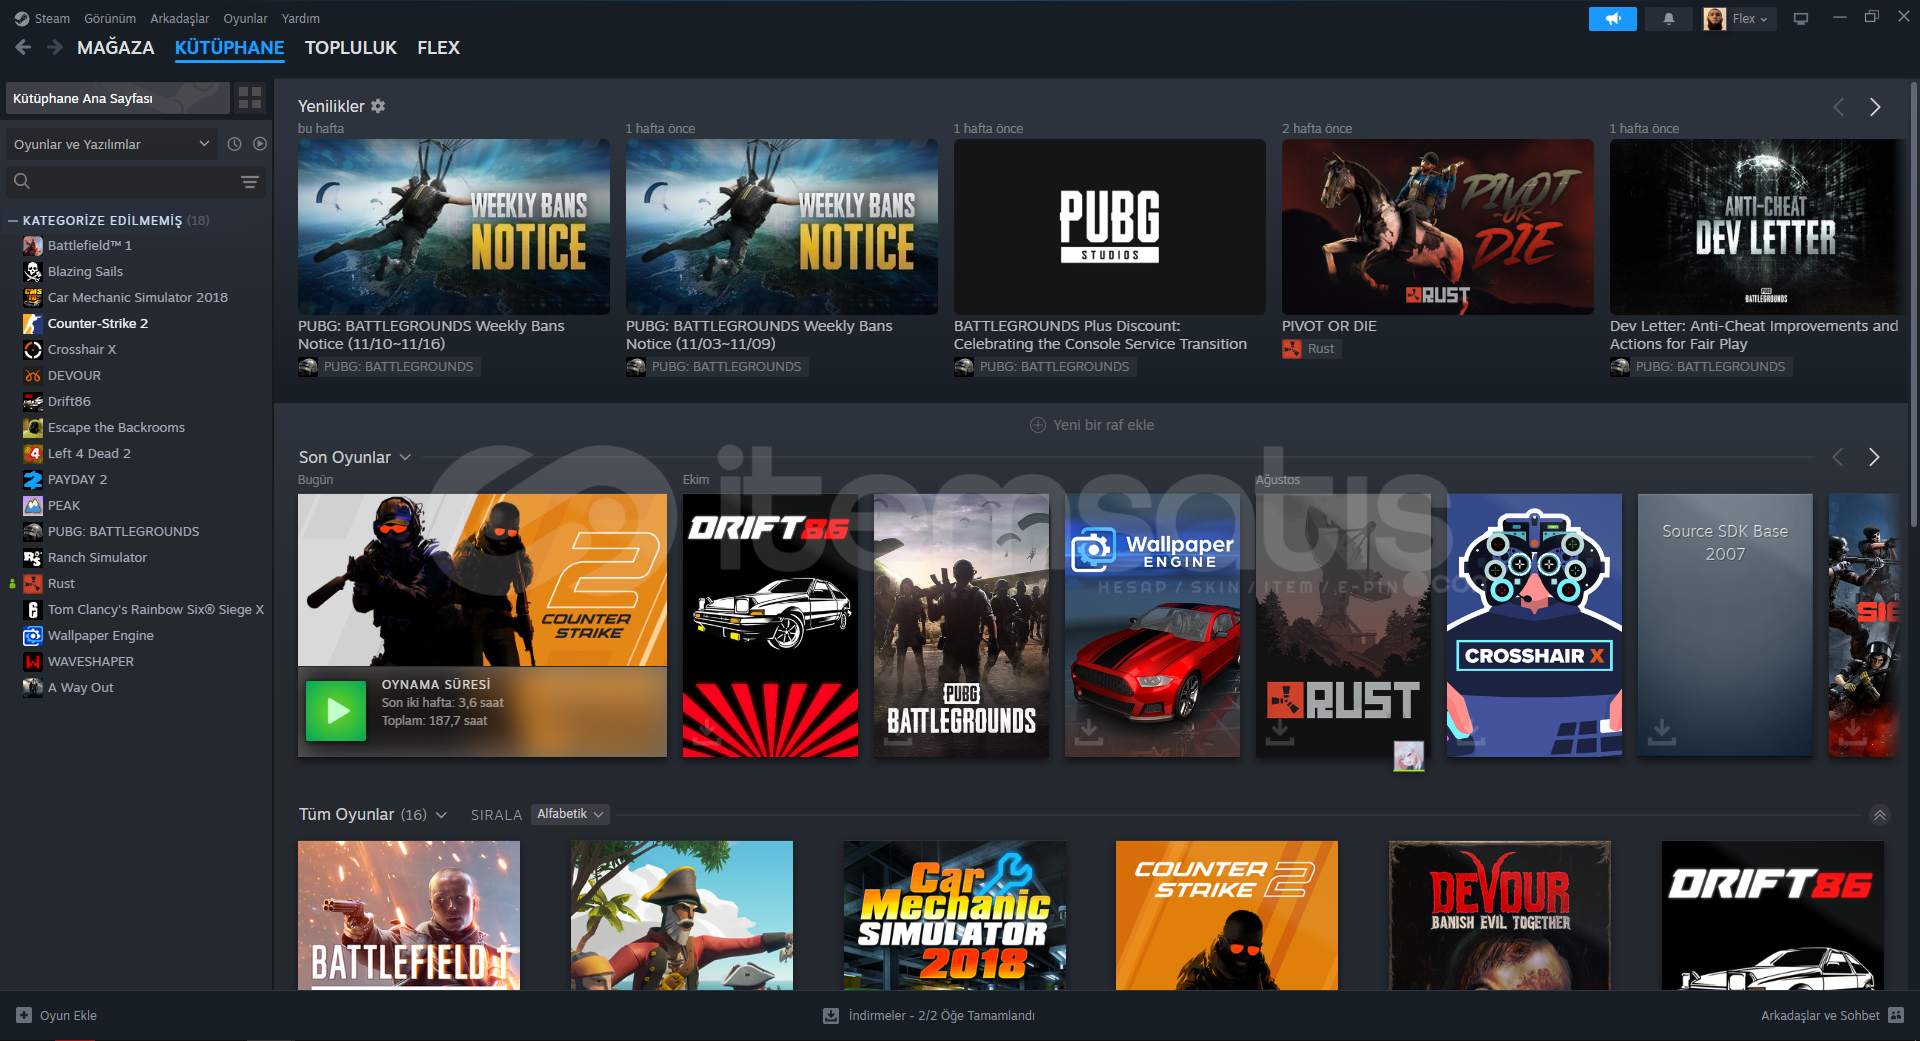Select Escape the Backrooms in sidebar
This screenshot has height=1041, width=1920.
coord(116,428)
